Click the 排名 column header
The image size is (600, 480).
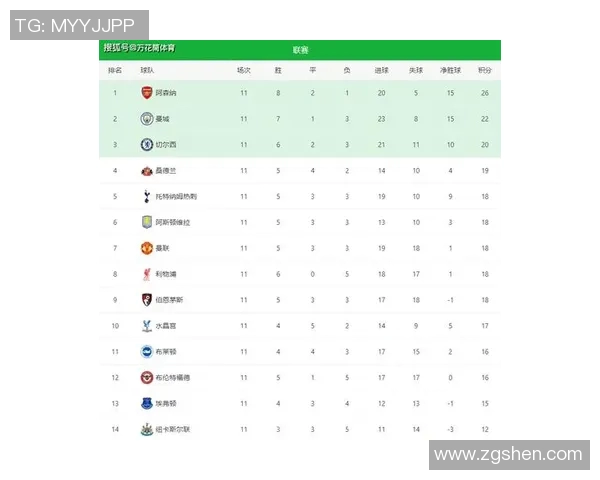coord(115,71)
